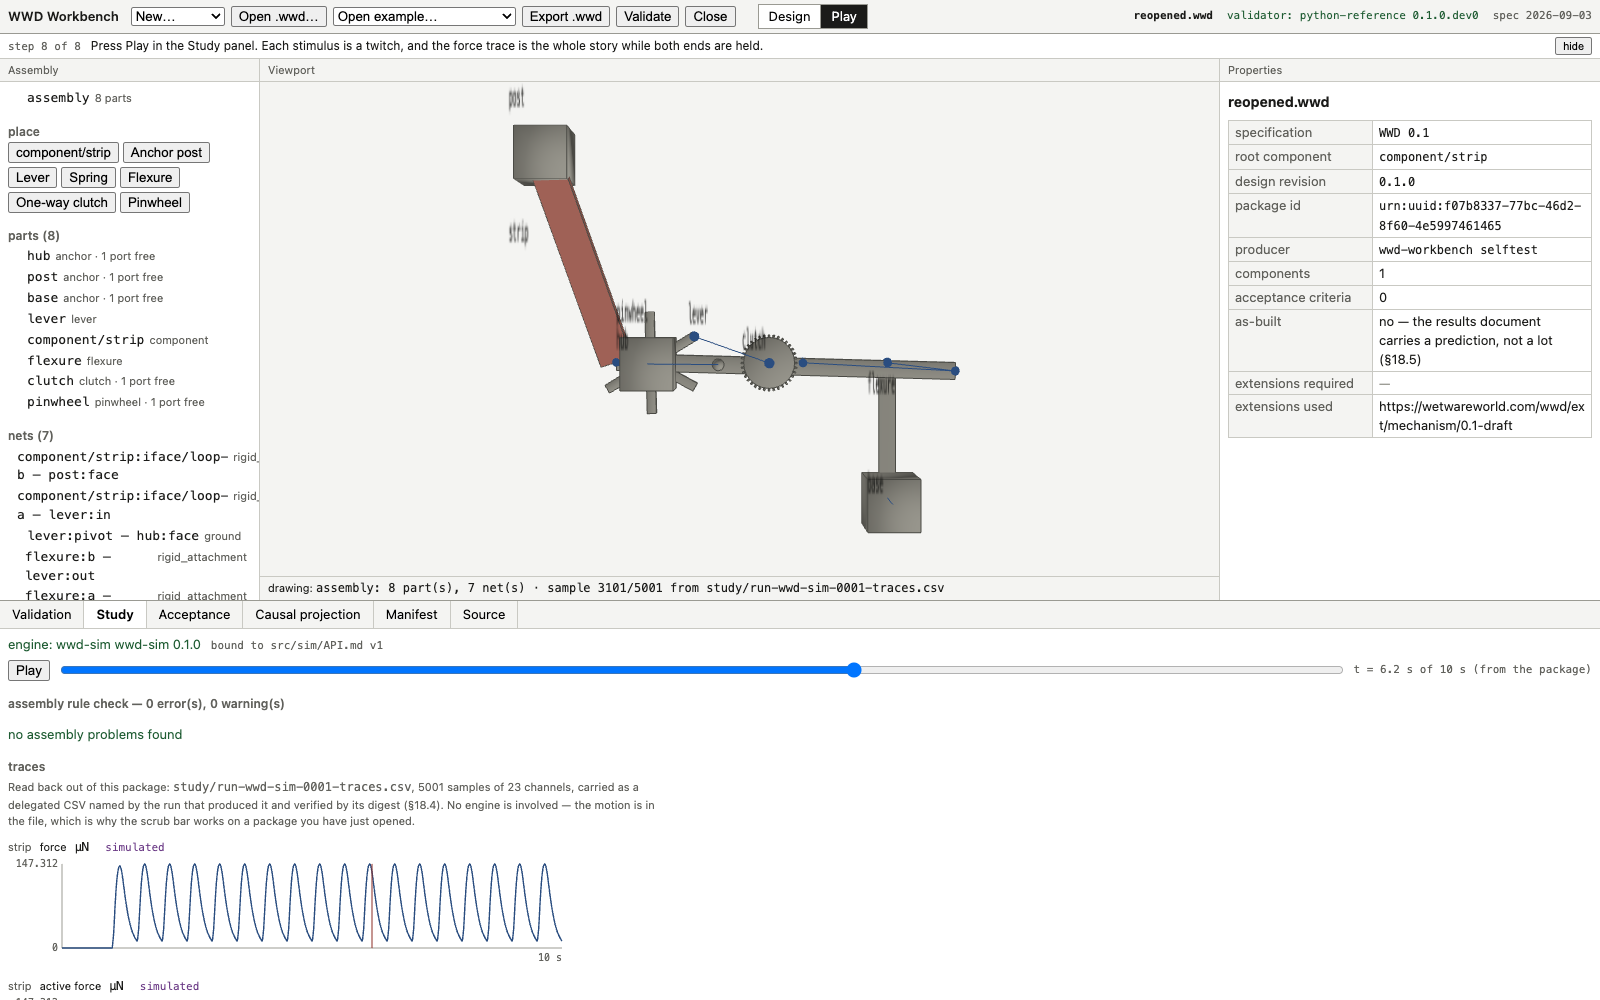Viewport: 1600px width, 1000px height.
Task: Click the base block in viewport
Action: 892,503
